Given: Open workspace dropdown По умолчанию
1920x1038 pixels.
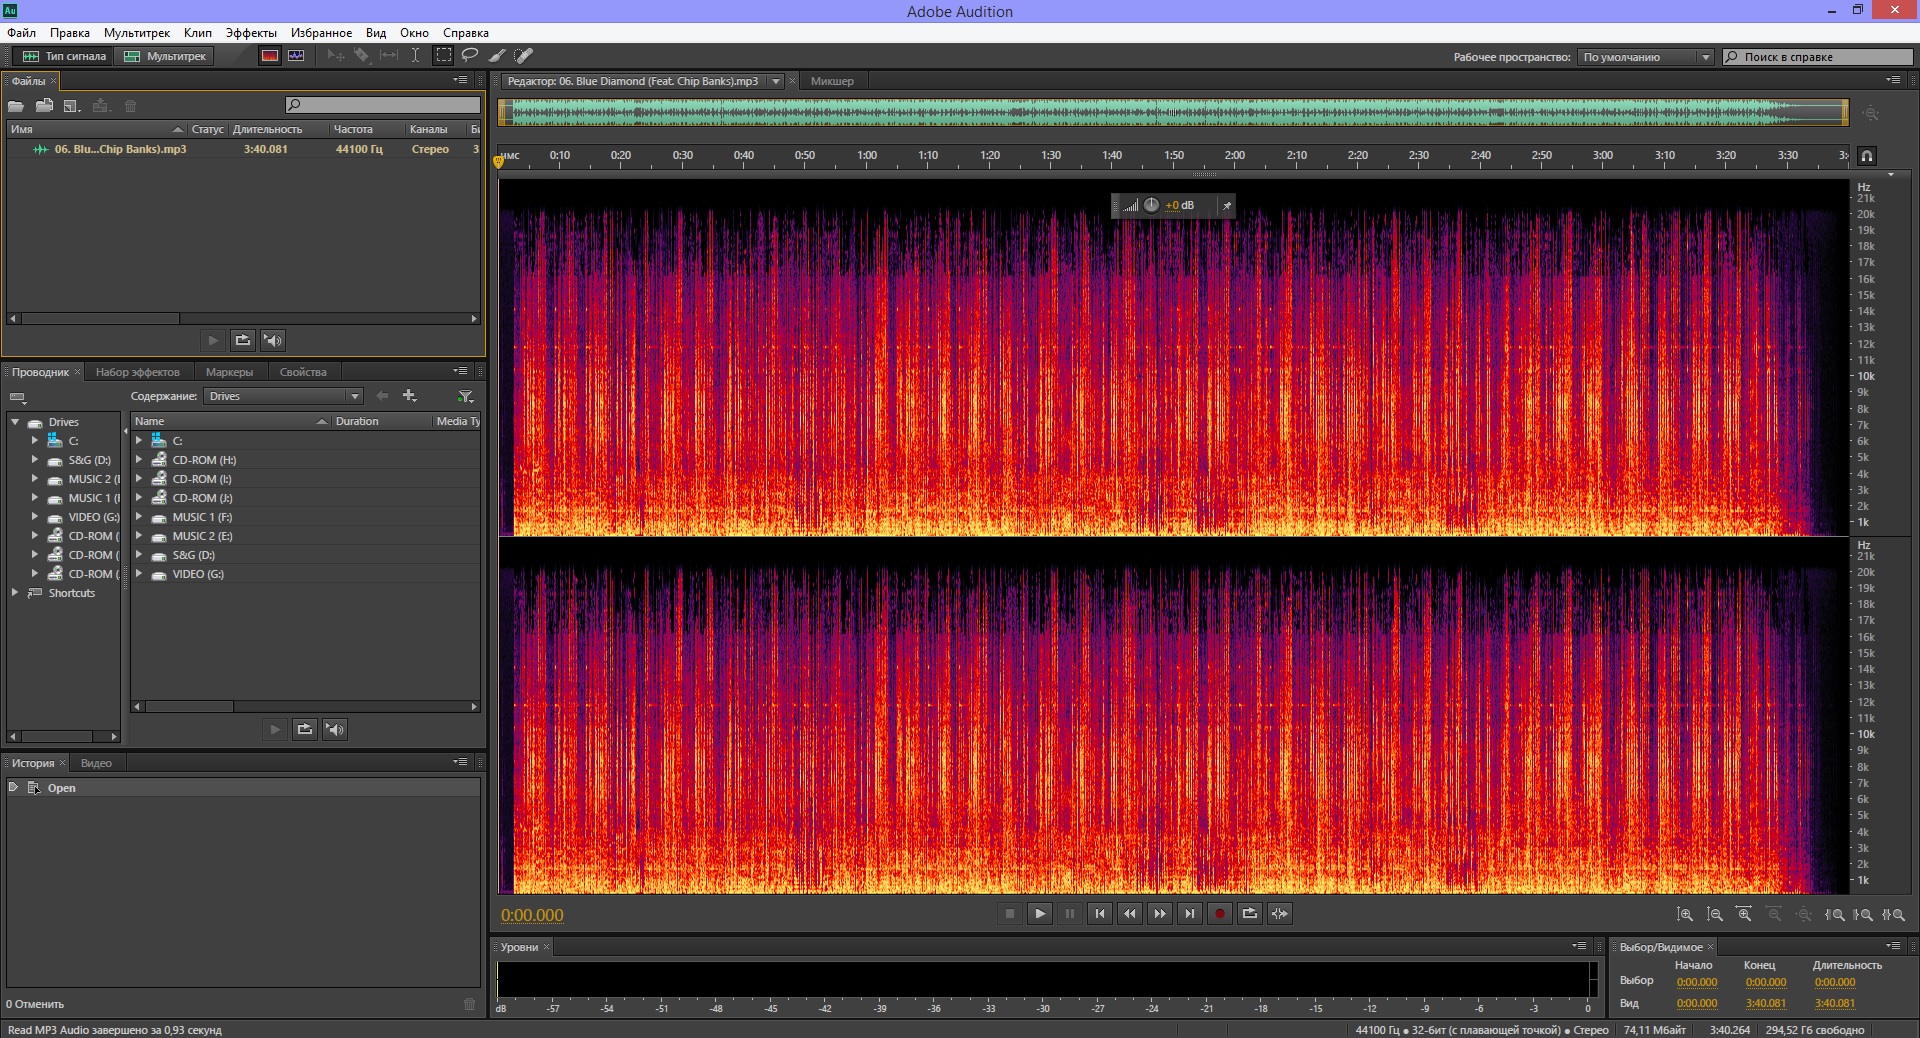Looking at the screenshot, I should pos(1645,57).
